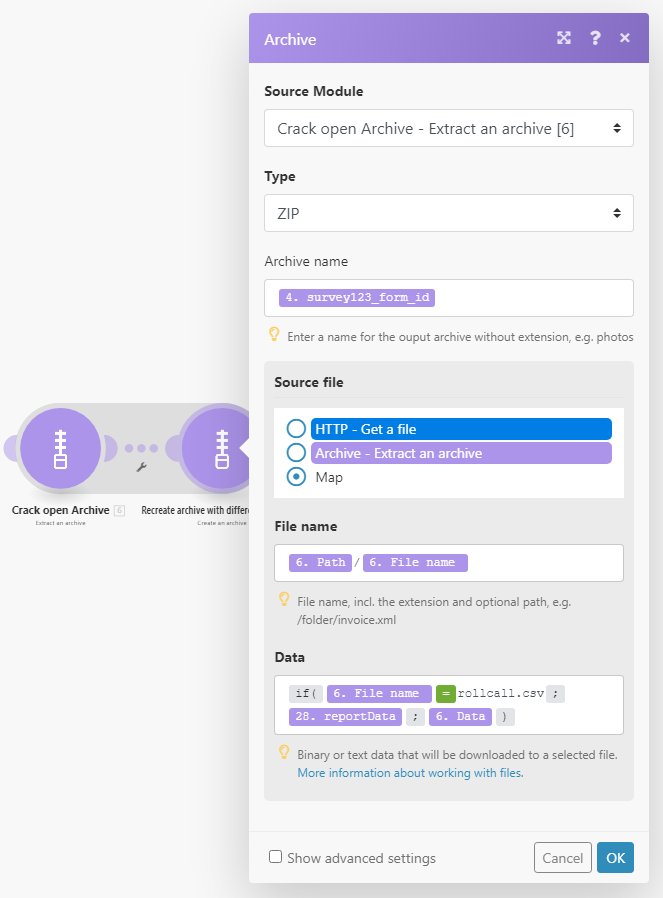Click the lightbulb hint under Data field
Image resolution: width=663 pixels, height=898 pixels.
click(284, 752)
